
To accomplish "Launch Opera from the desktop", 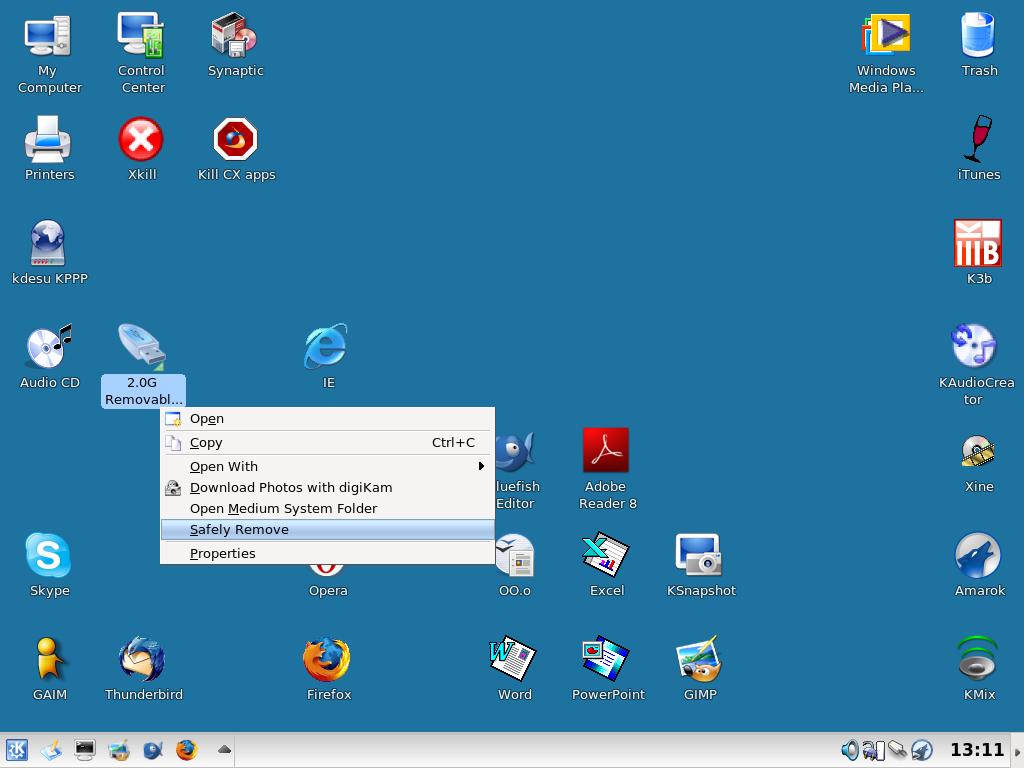I will 327,569.
